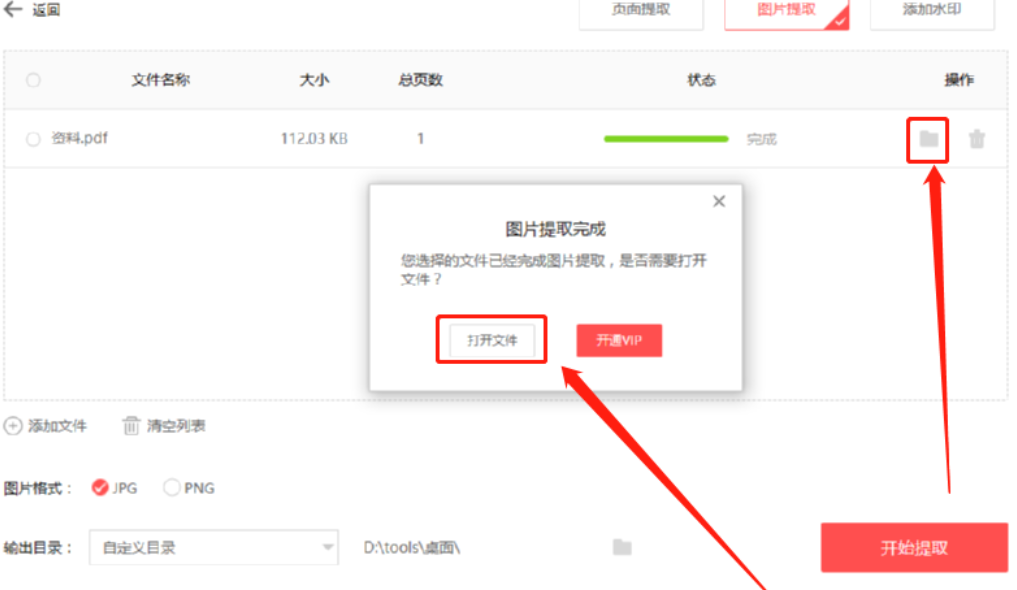Click the 总页数 column header
This screenshot has height=590, width=1017.
pyautogui.click(x=420, y=80)
